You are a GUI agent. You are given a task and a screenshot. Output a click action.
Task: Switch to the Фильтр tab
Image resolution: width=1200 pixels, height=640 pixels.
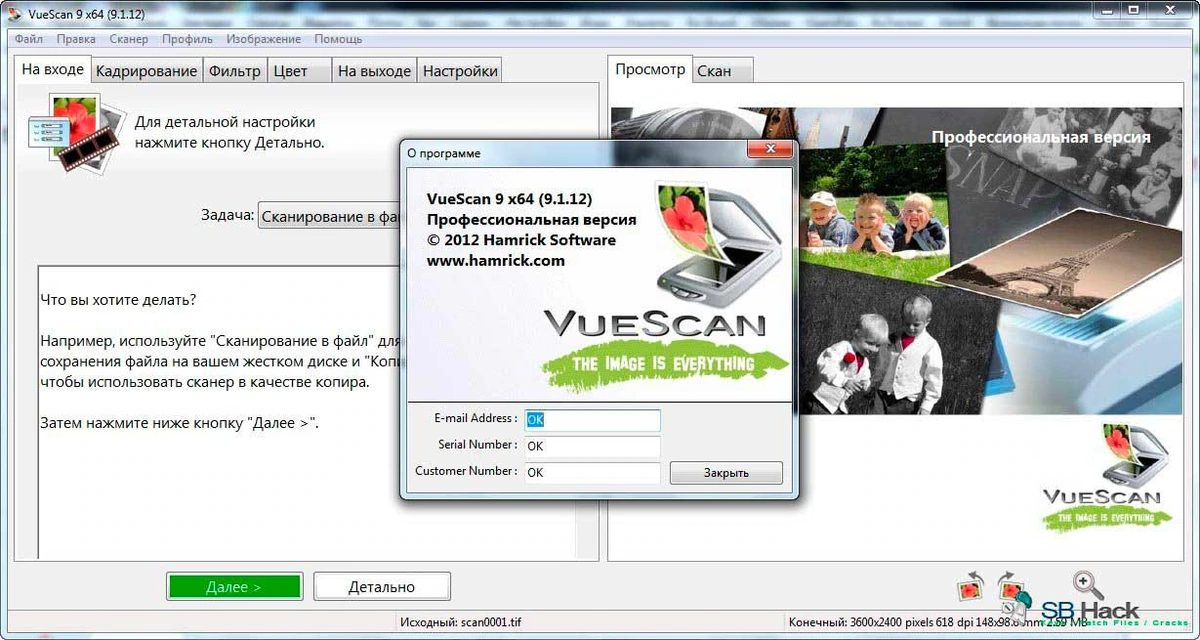tap(235, 71)
